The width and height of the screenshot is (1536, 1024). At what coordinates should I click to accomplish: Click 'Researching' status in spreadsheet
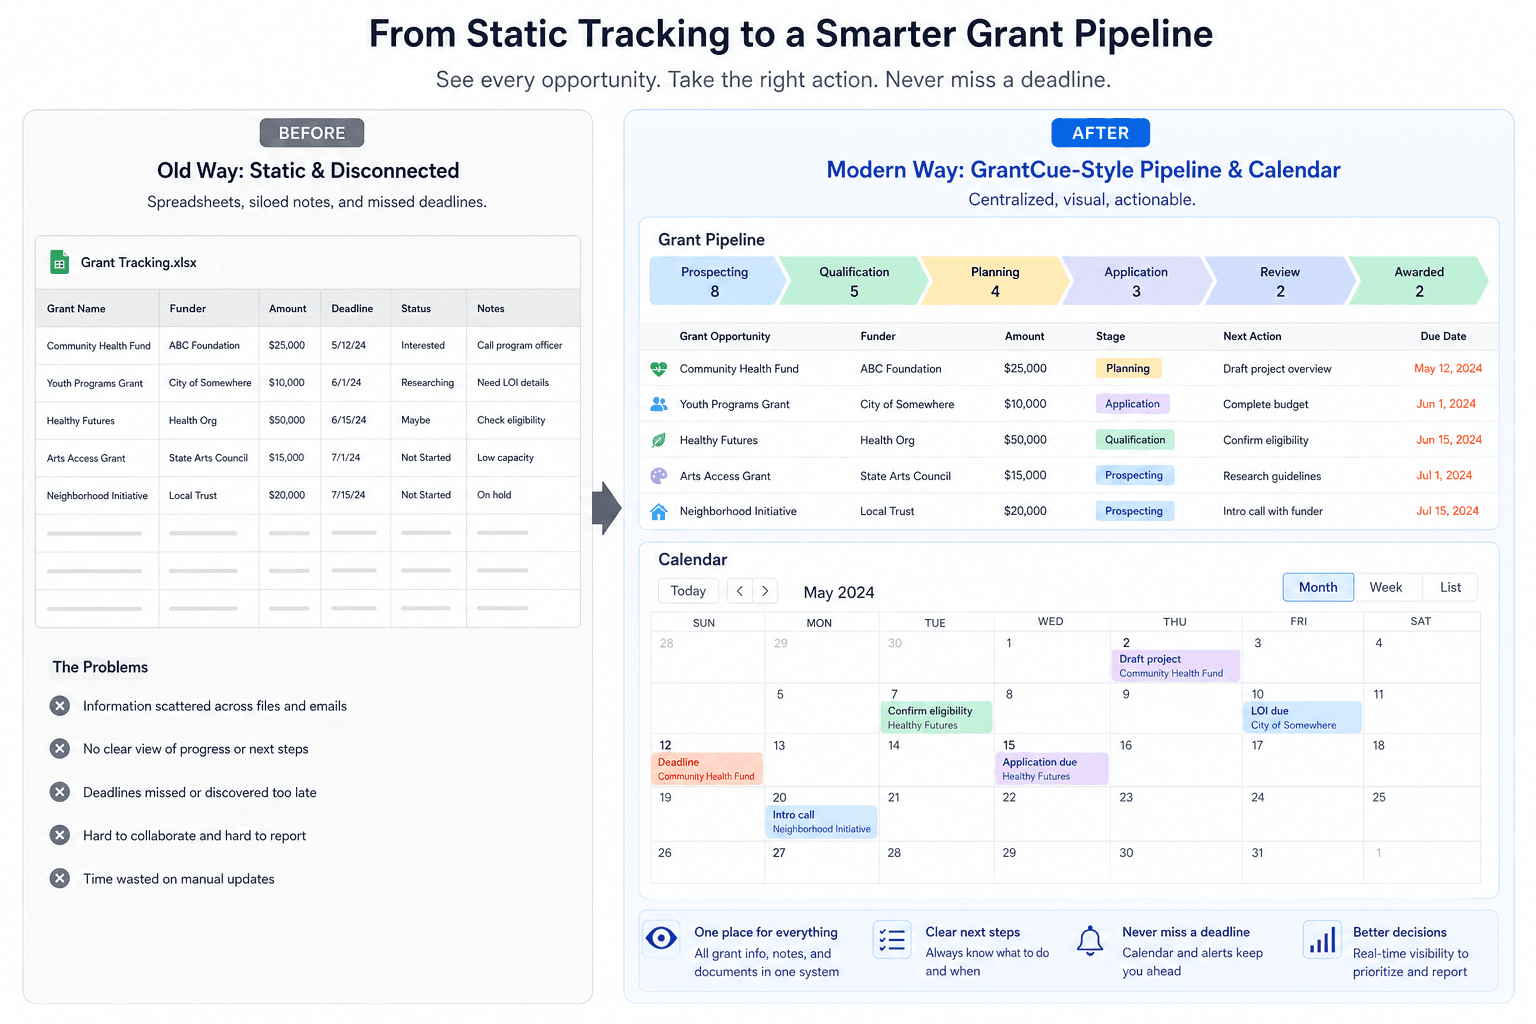(x=427, y=382)
